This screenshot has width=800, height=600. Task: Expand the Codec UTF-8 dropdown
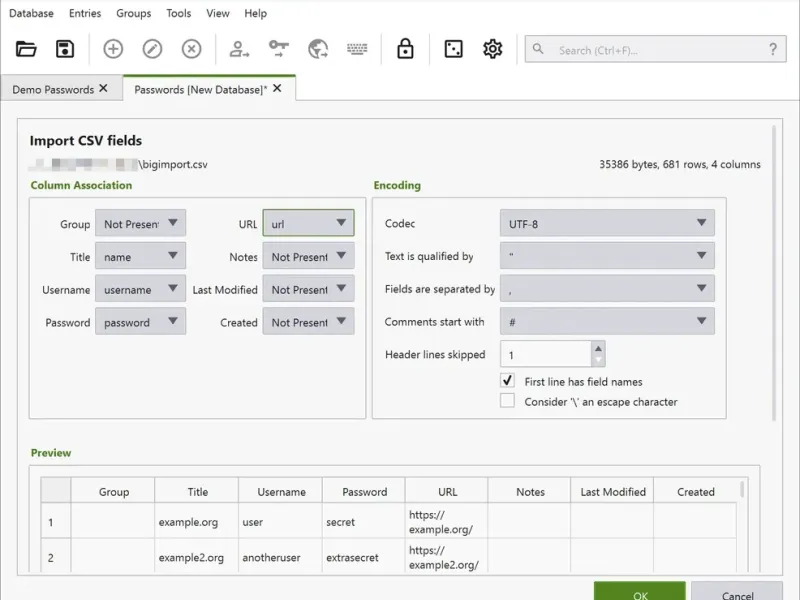[607, 224]
